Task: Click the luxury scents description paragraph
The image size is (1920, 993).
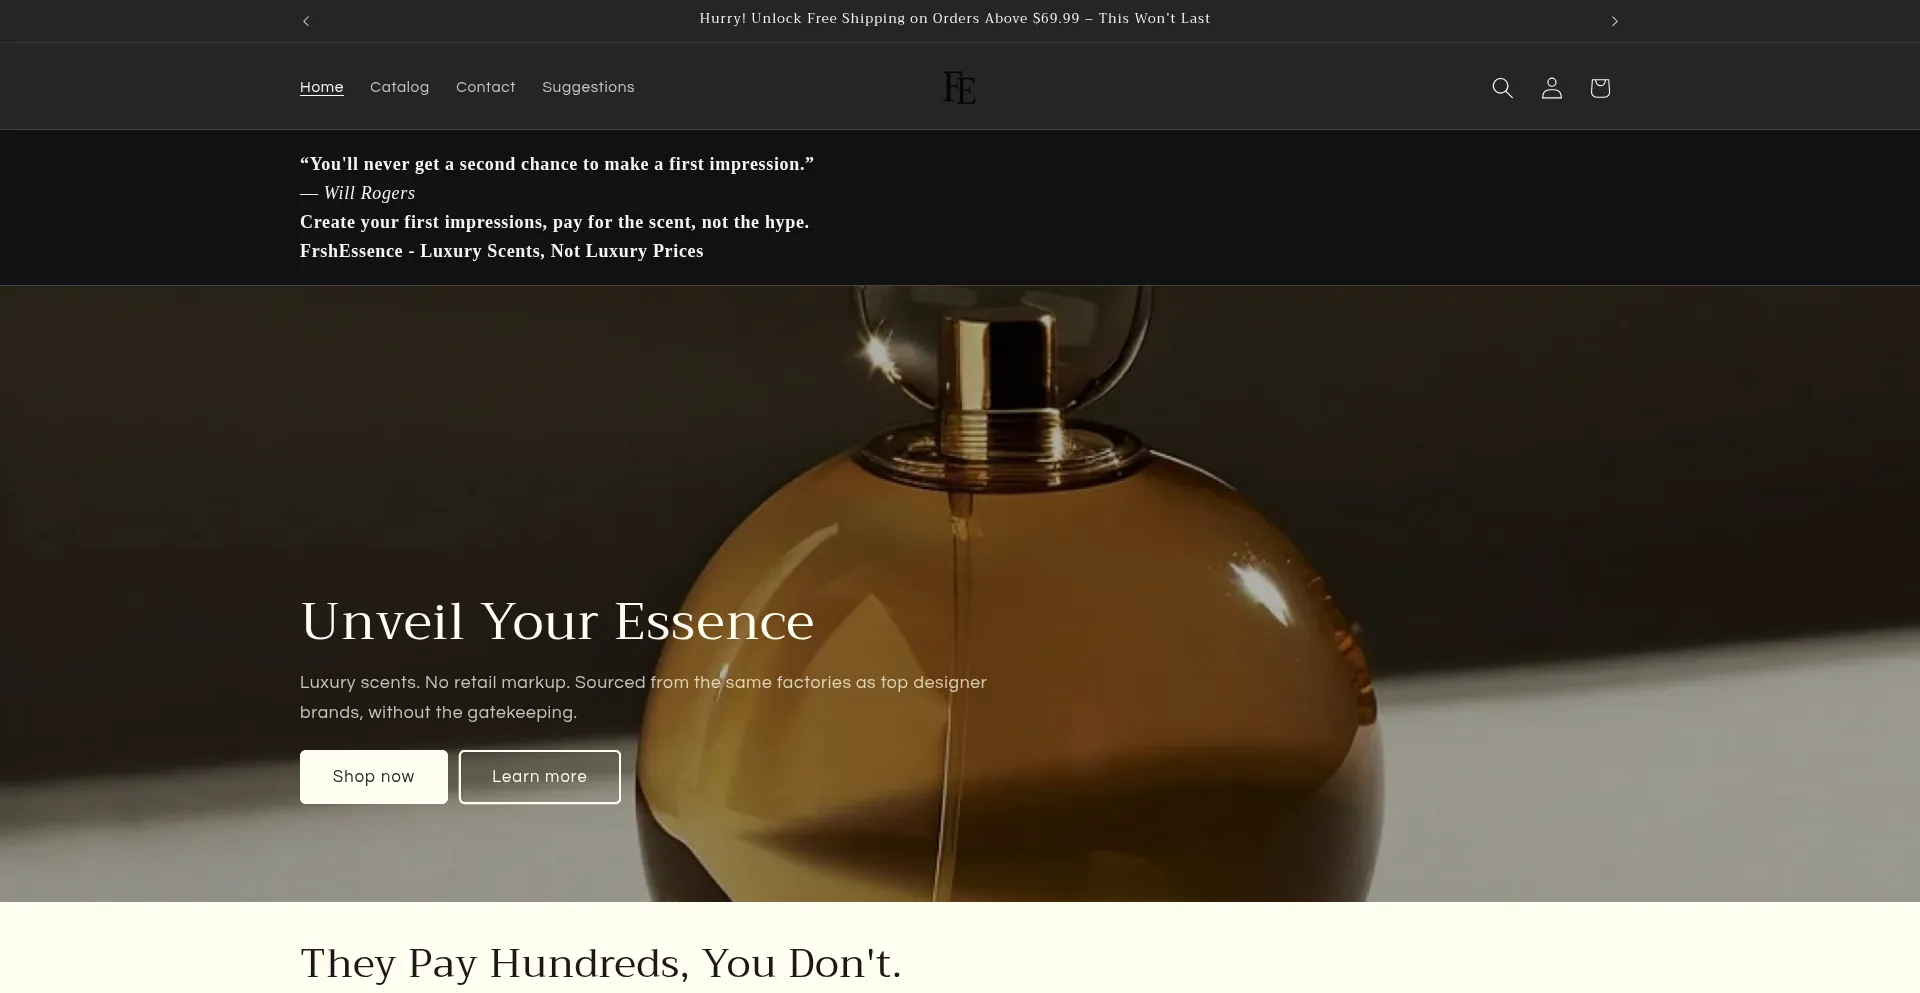Action: [x=643, y=697]
